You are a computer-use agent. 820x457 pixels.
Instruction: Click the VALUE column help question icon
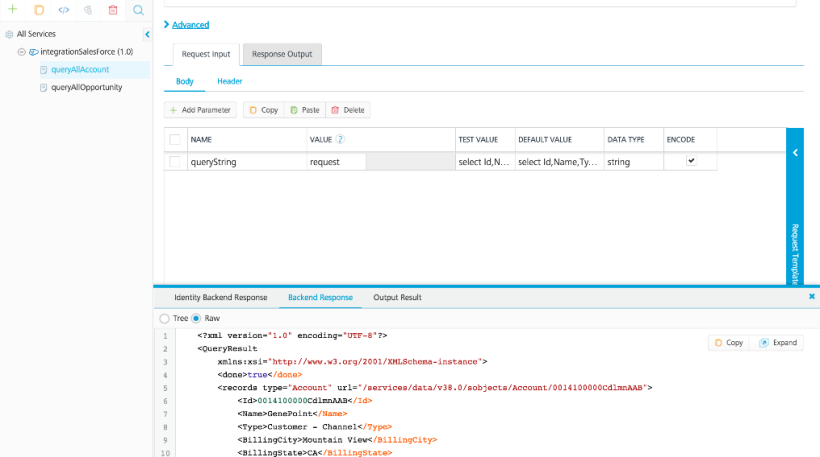tap(340, 140)
